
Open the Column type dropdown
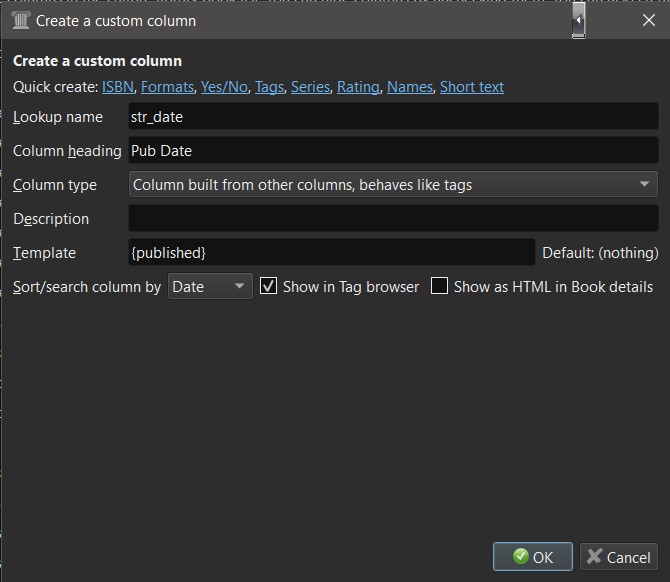pos(393,185)
